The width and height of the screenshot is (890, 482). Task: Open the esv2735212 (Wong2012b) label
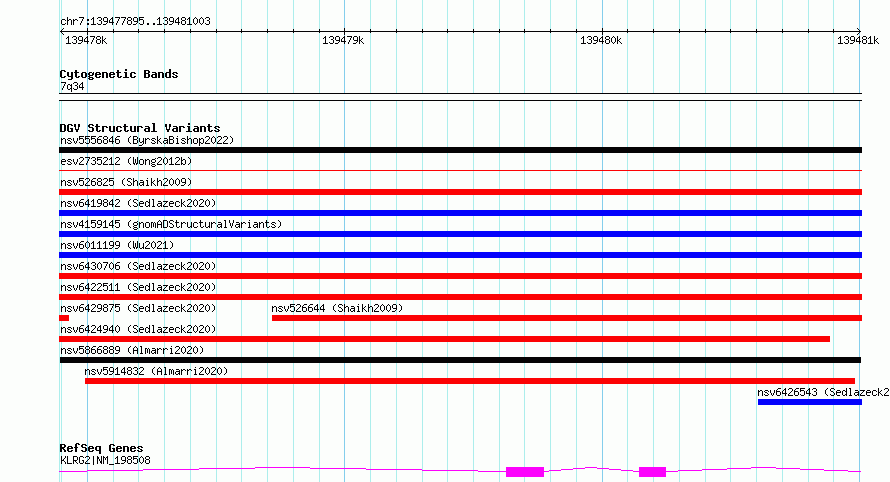(x=126, y=161)
